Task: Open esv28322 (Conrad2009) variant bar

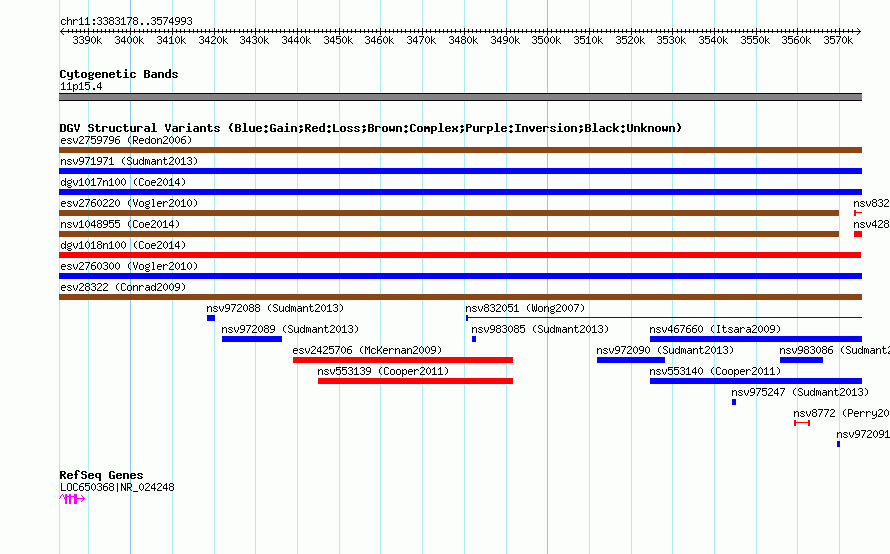Action: pos(460,297)
